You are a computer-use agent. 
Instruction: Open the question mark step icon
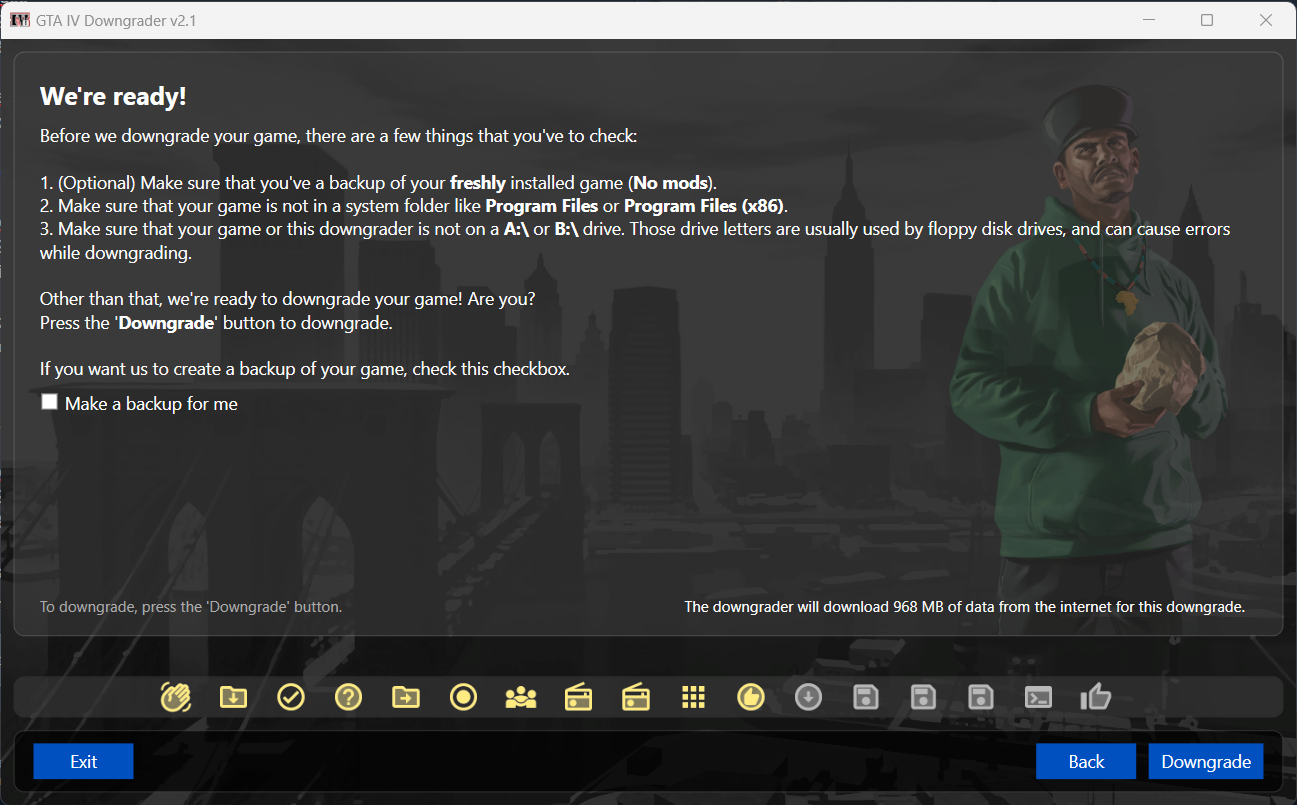348,697
